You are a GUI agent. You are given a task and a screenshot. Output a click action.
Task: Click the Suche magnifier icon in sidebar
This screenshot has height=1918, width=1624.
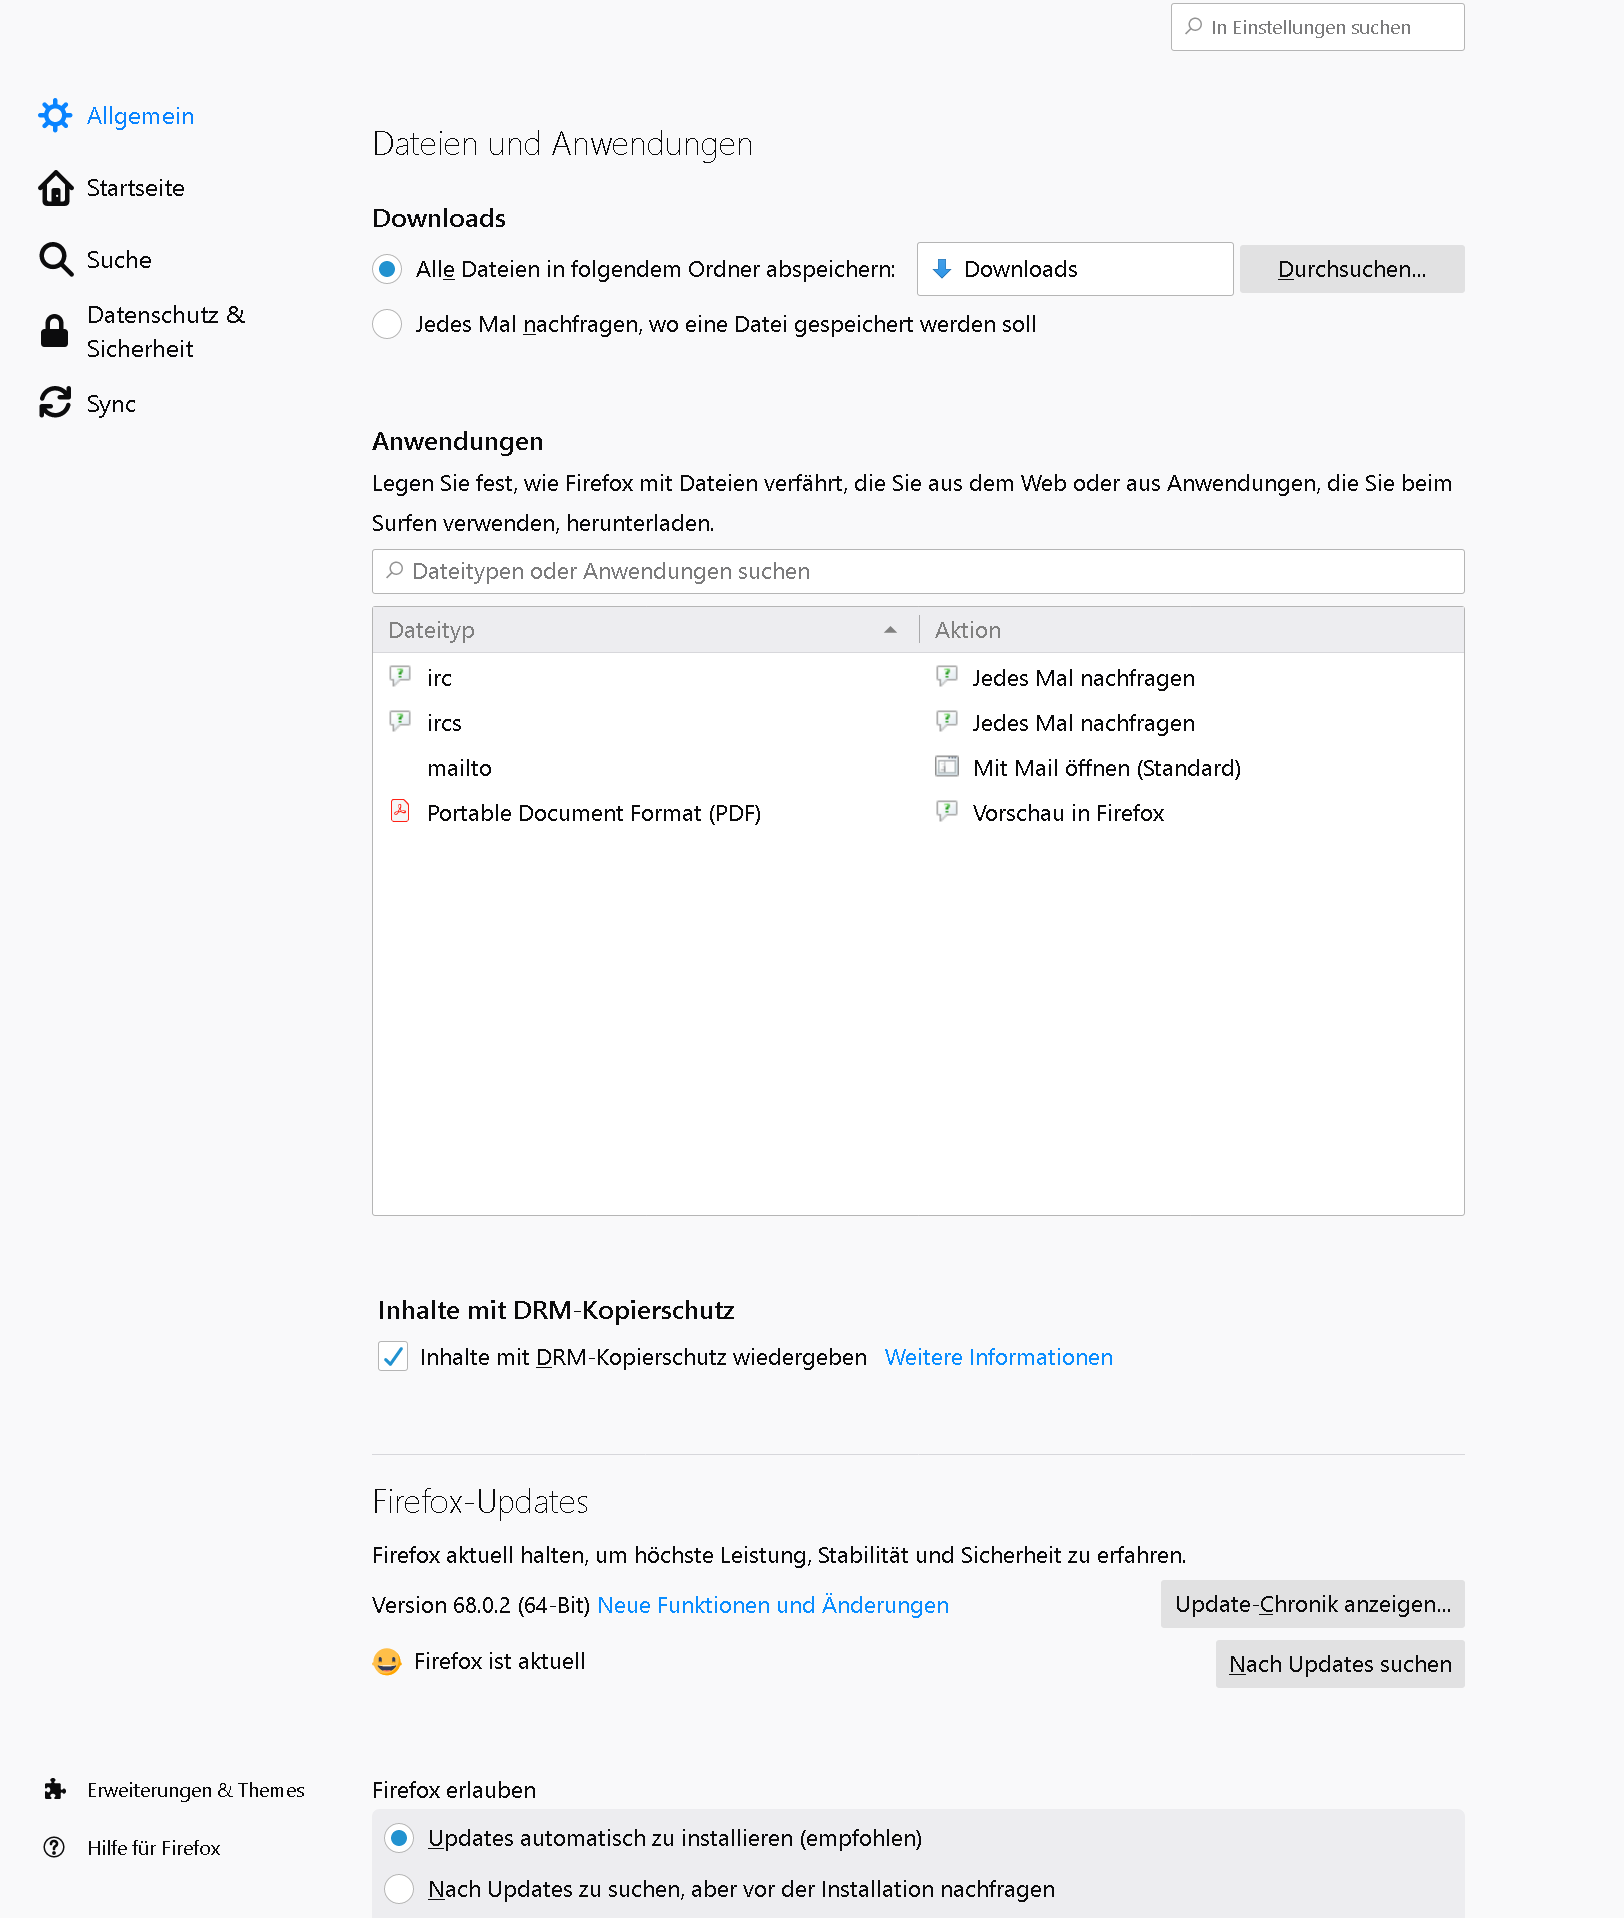(x=55, y=260)
